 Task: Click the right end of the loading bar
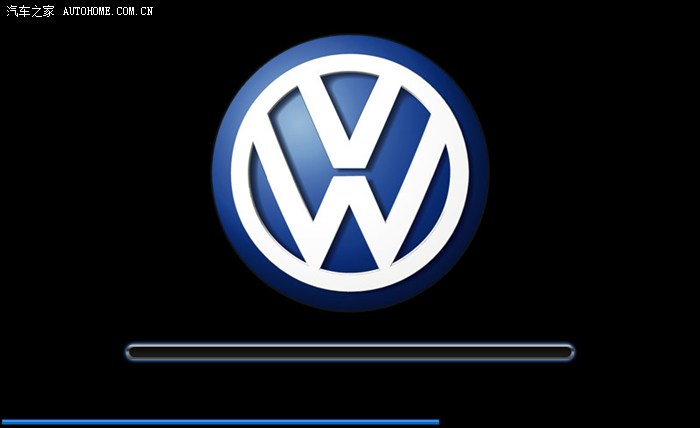point(568,352)
